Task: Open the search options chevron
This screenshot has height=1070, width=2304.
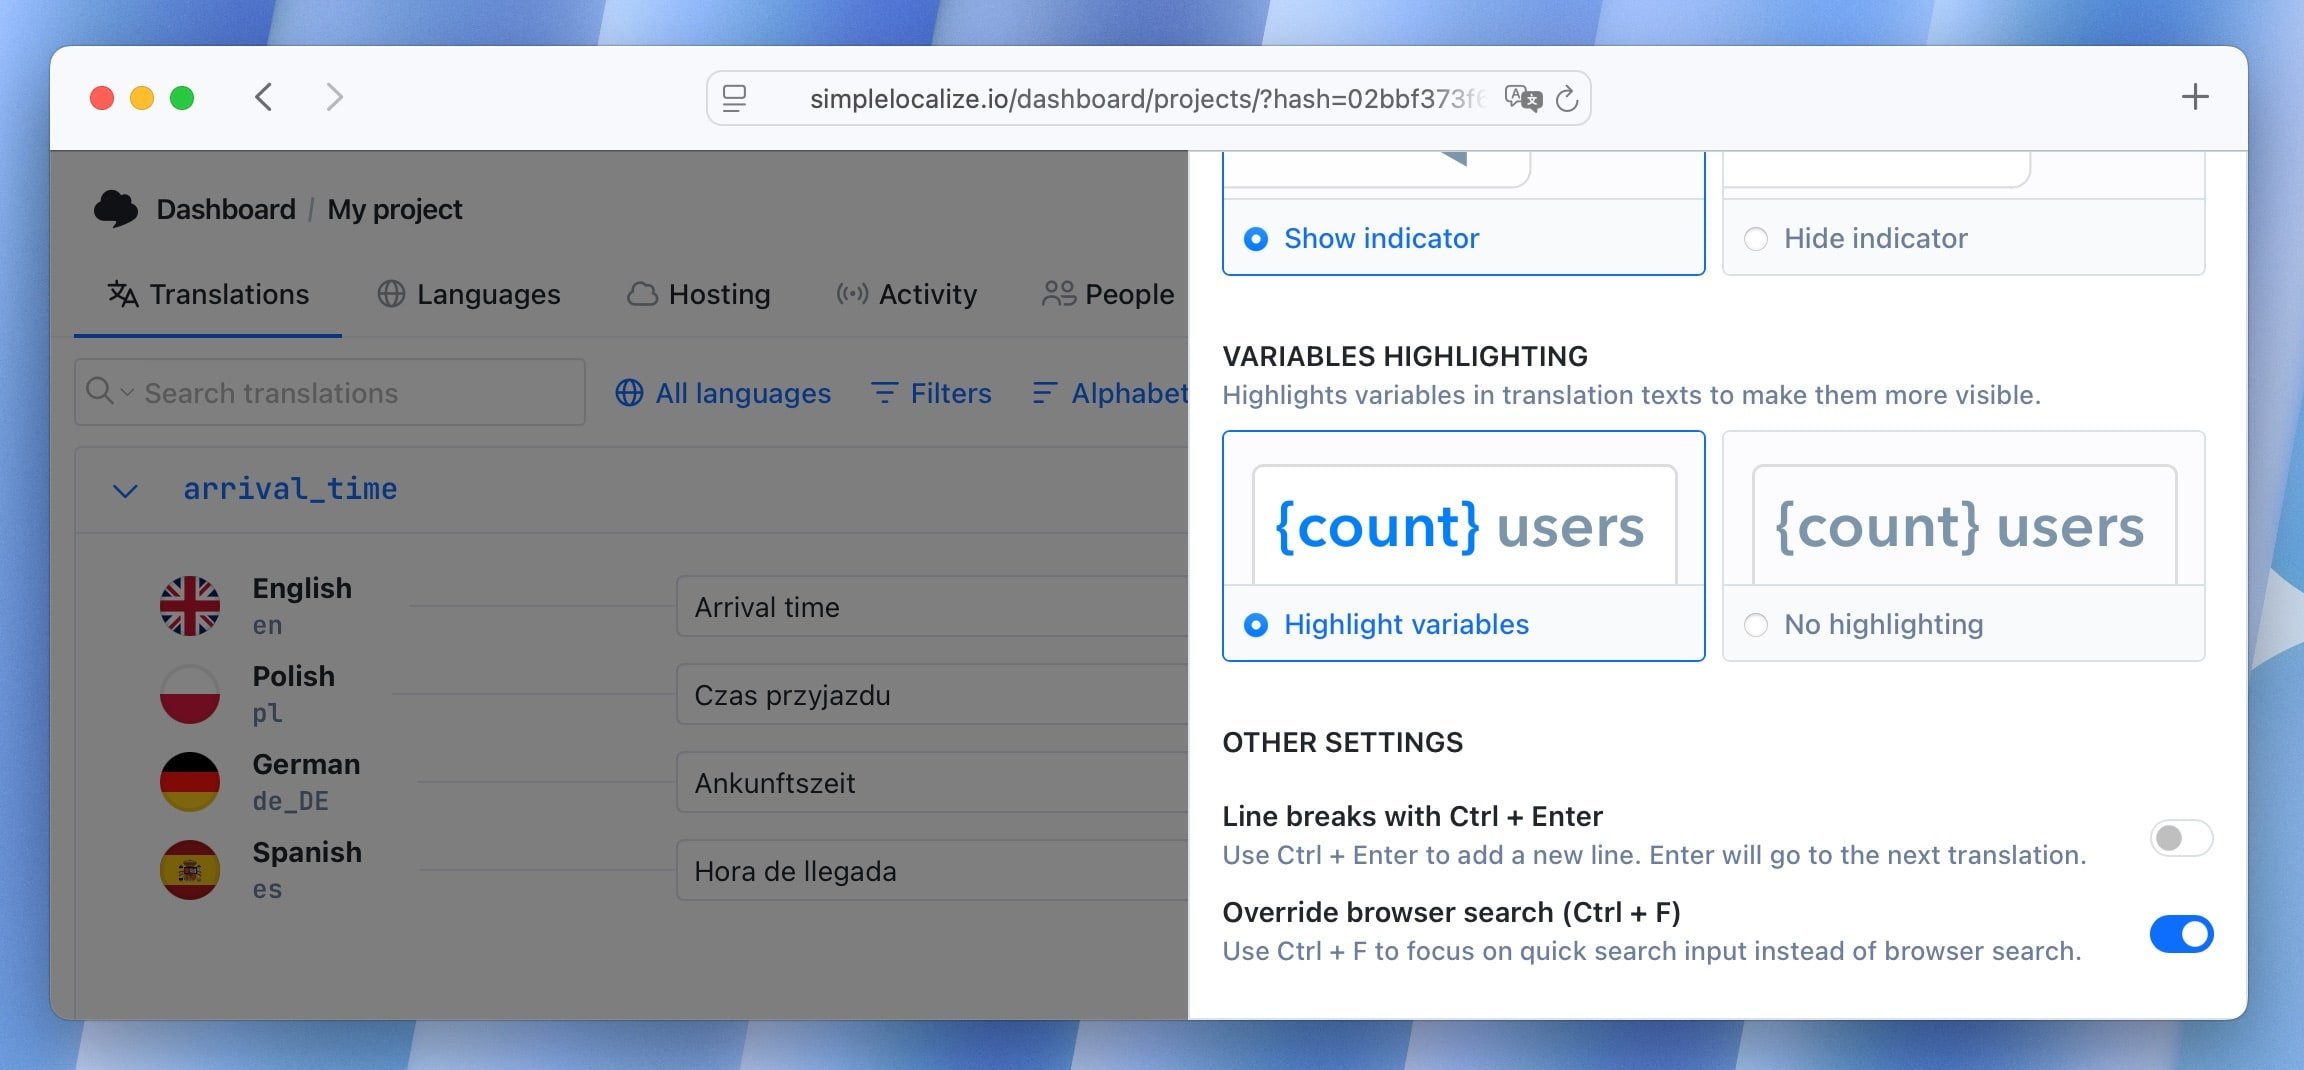Action: click(126, 392)
